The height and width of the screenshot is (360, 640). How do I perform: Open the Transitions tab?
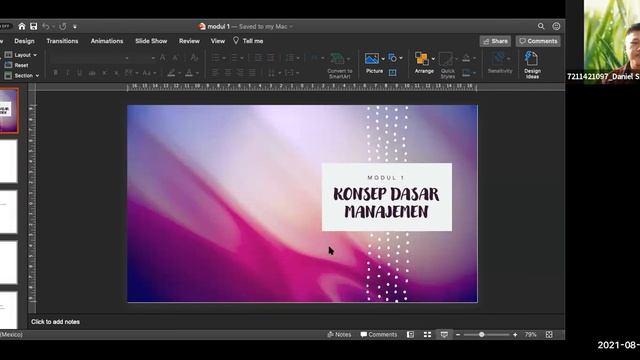pos(62,41)
